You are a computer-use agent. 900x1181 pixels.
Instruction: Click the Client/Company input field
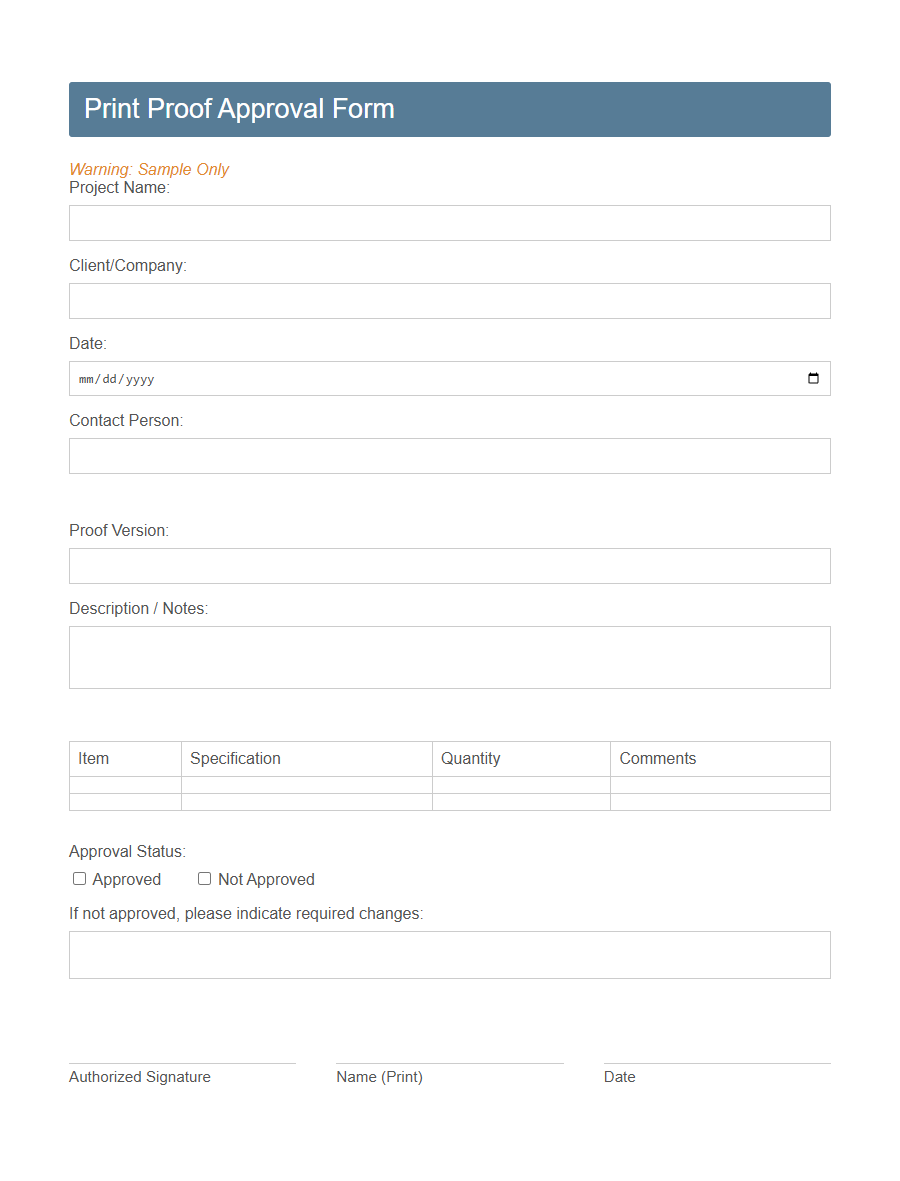coord(449,300)
